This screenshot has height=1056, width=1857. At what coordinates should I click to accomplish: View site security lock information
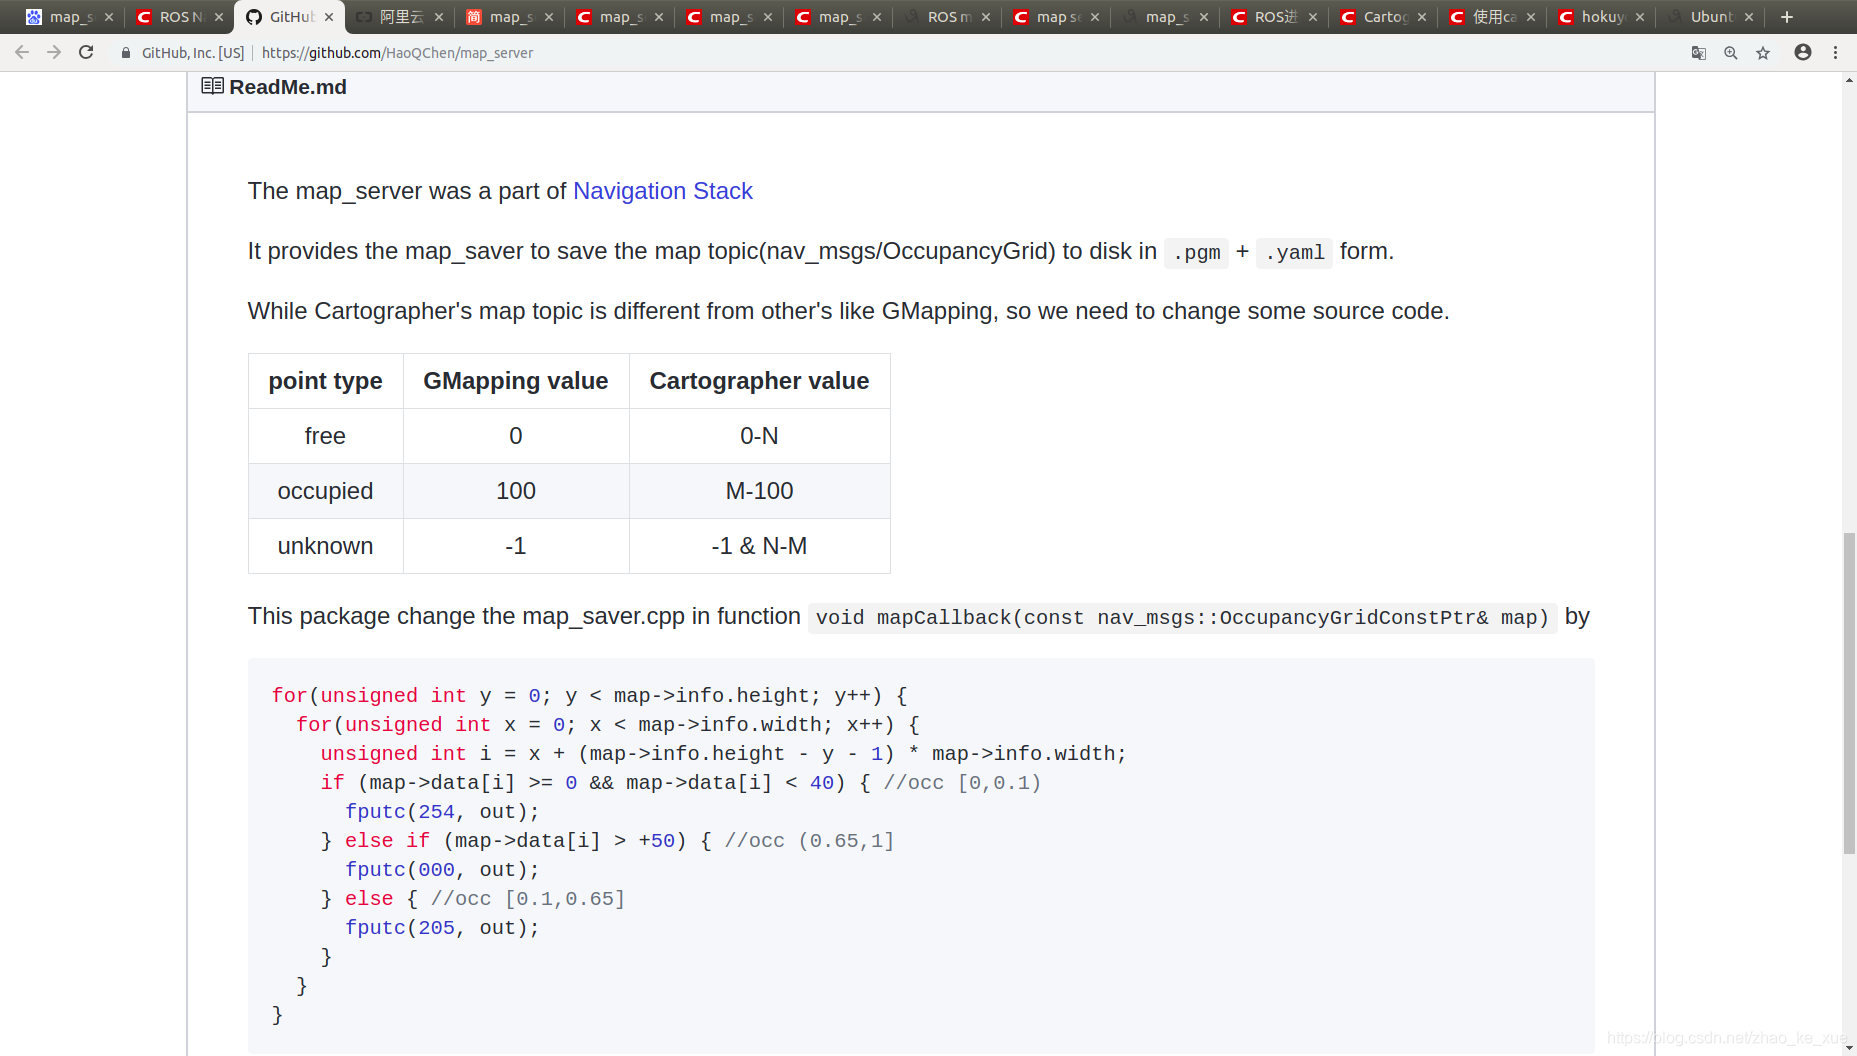[126, 53]
